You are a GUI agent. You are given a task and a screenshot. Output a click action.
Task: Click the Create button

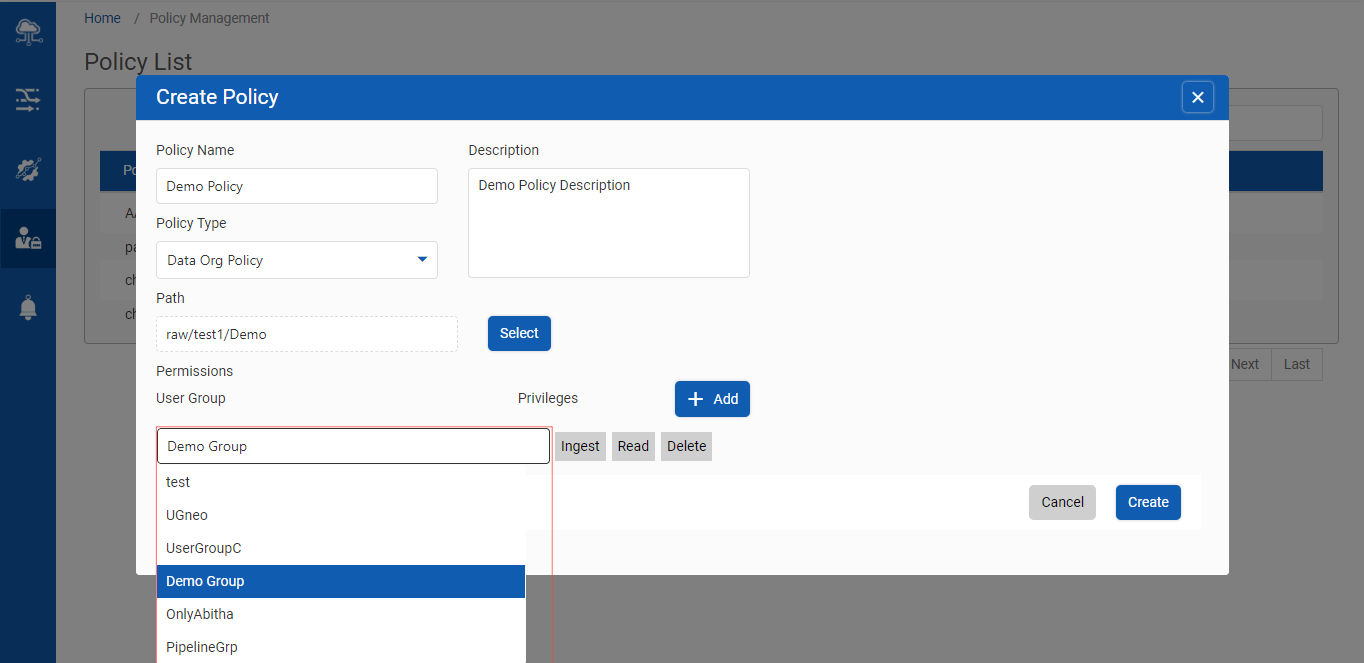(x=1148, y=502)
